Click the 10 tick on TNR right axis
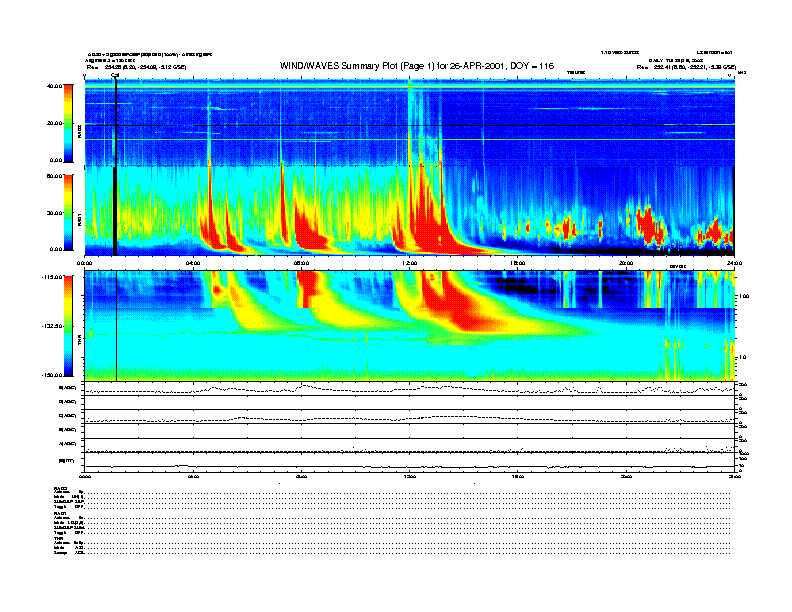This screenshot has height=612, width=792. (x=742, y=358)
